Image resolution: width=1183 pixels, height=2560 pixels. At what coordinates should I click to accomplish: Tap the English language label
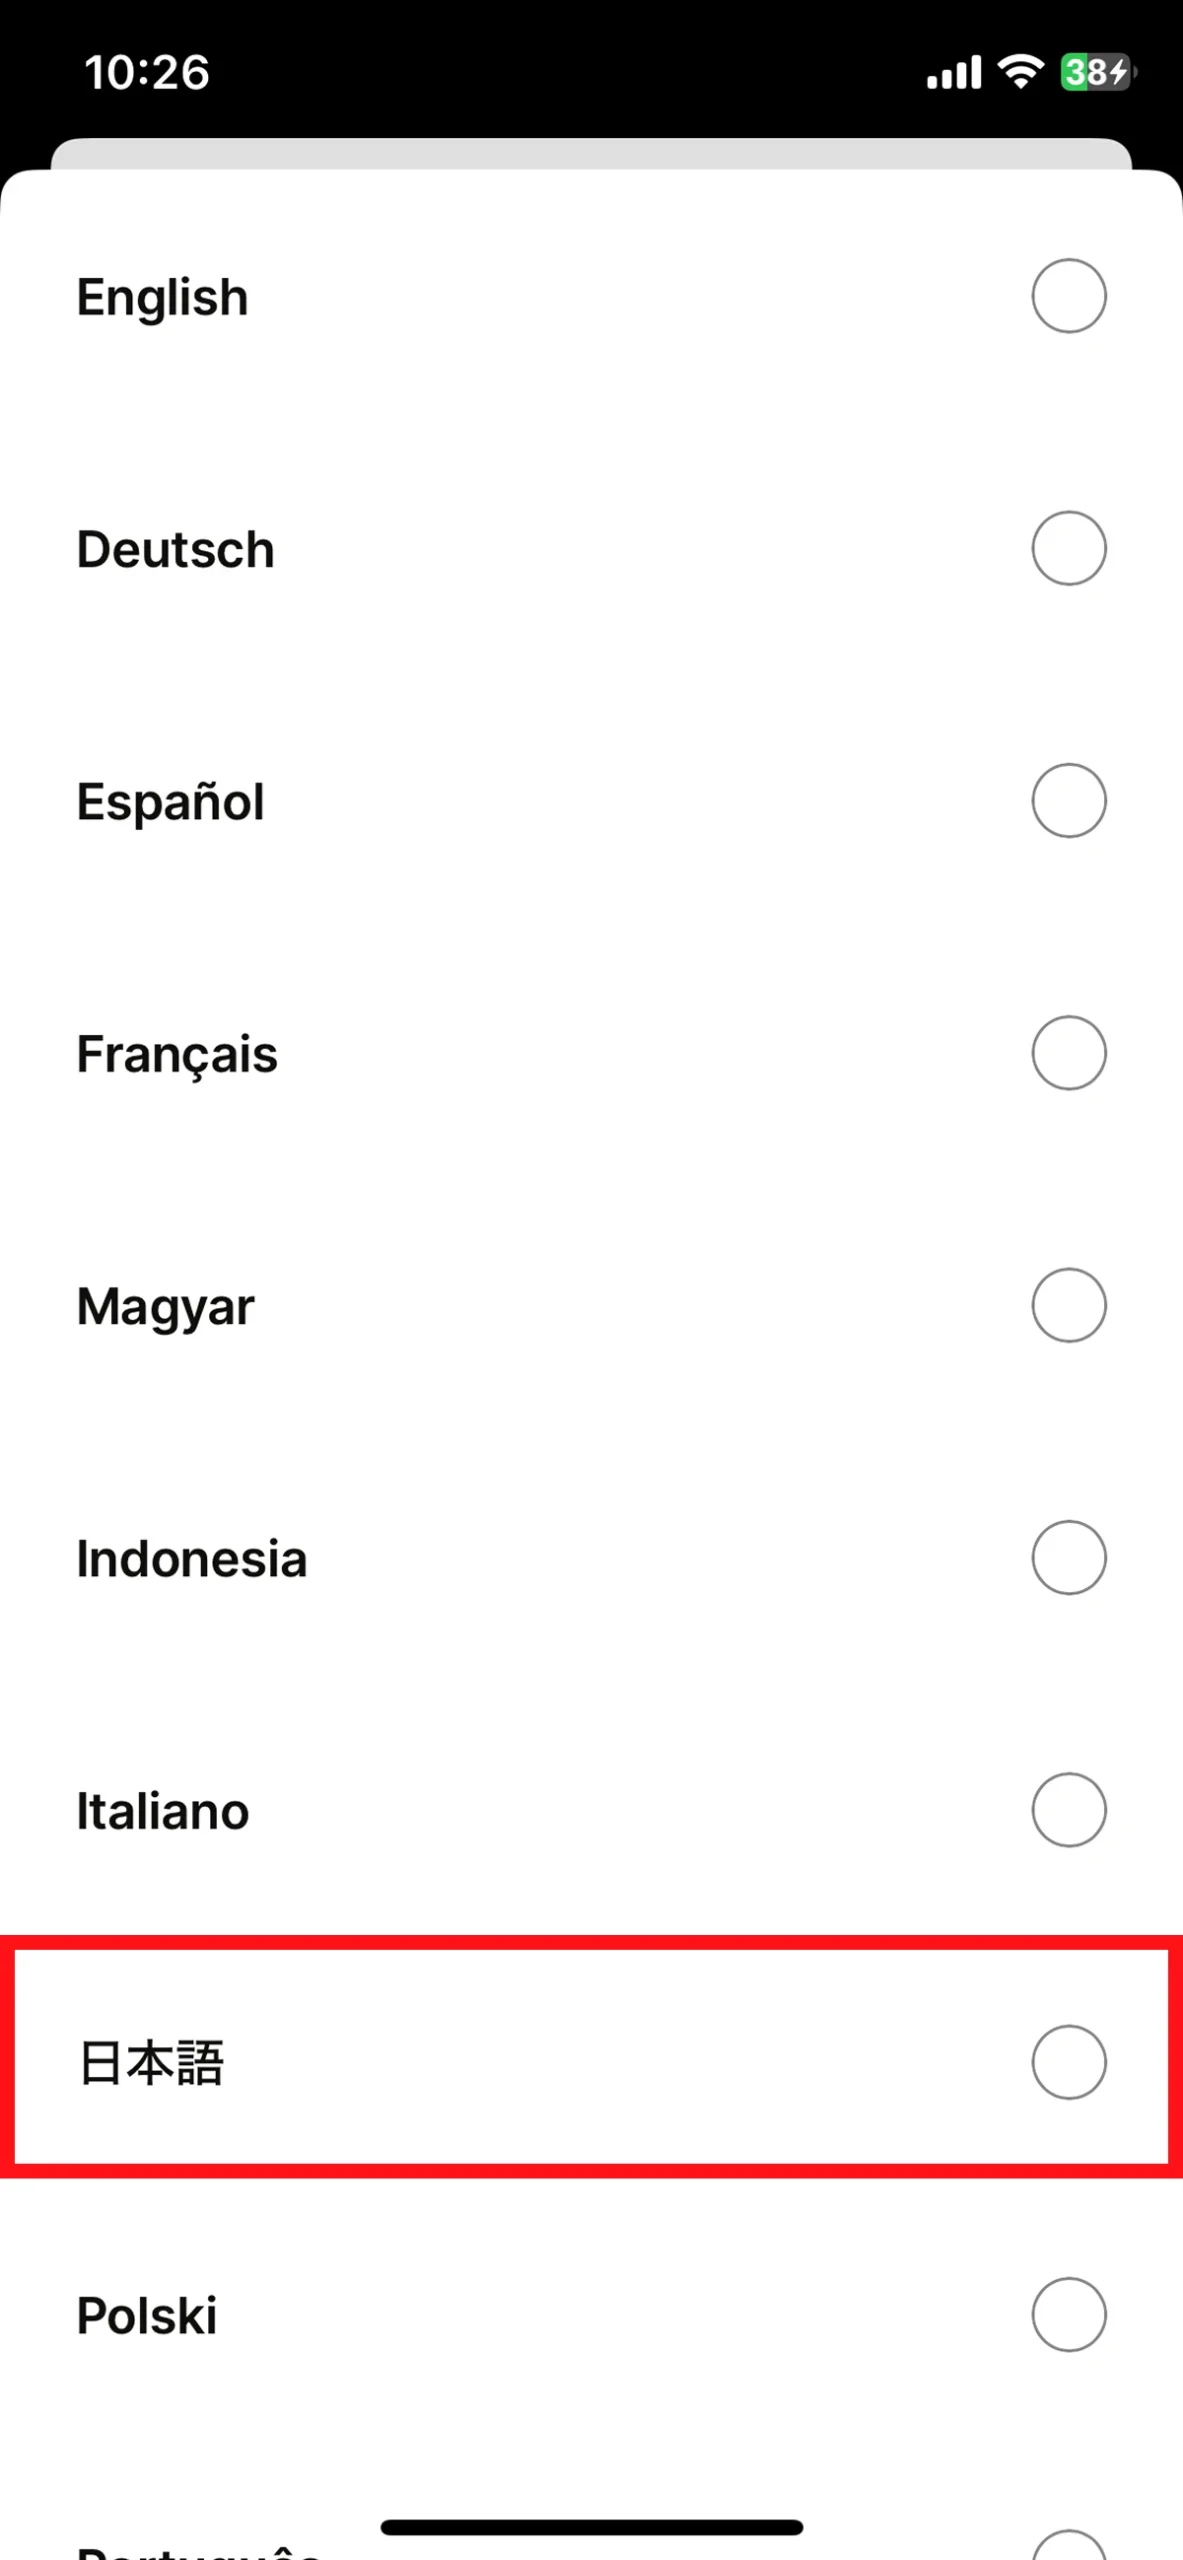[162, 297]
